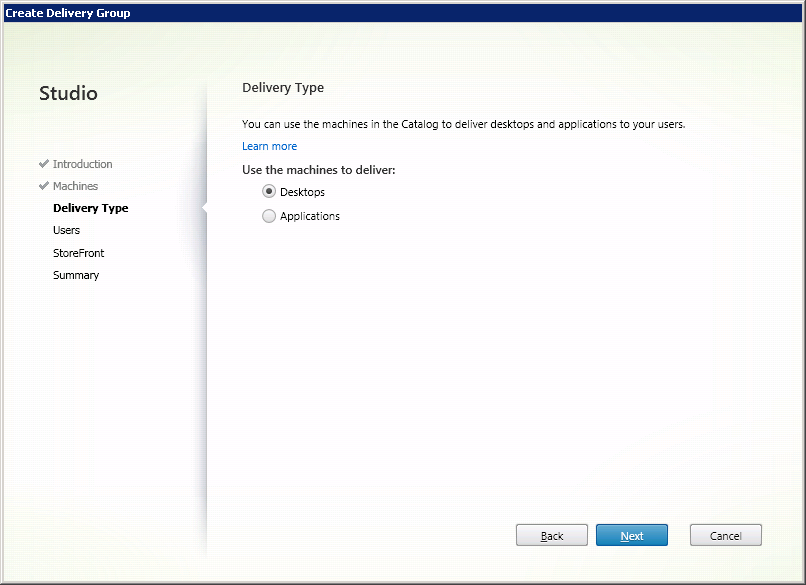The height and width of the screenshot is (585, 806).
Task: Click the Back button
Action: [x=552, y=536]
